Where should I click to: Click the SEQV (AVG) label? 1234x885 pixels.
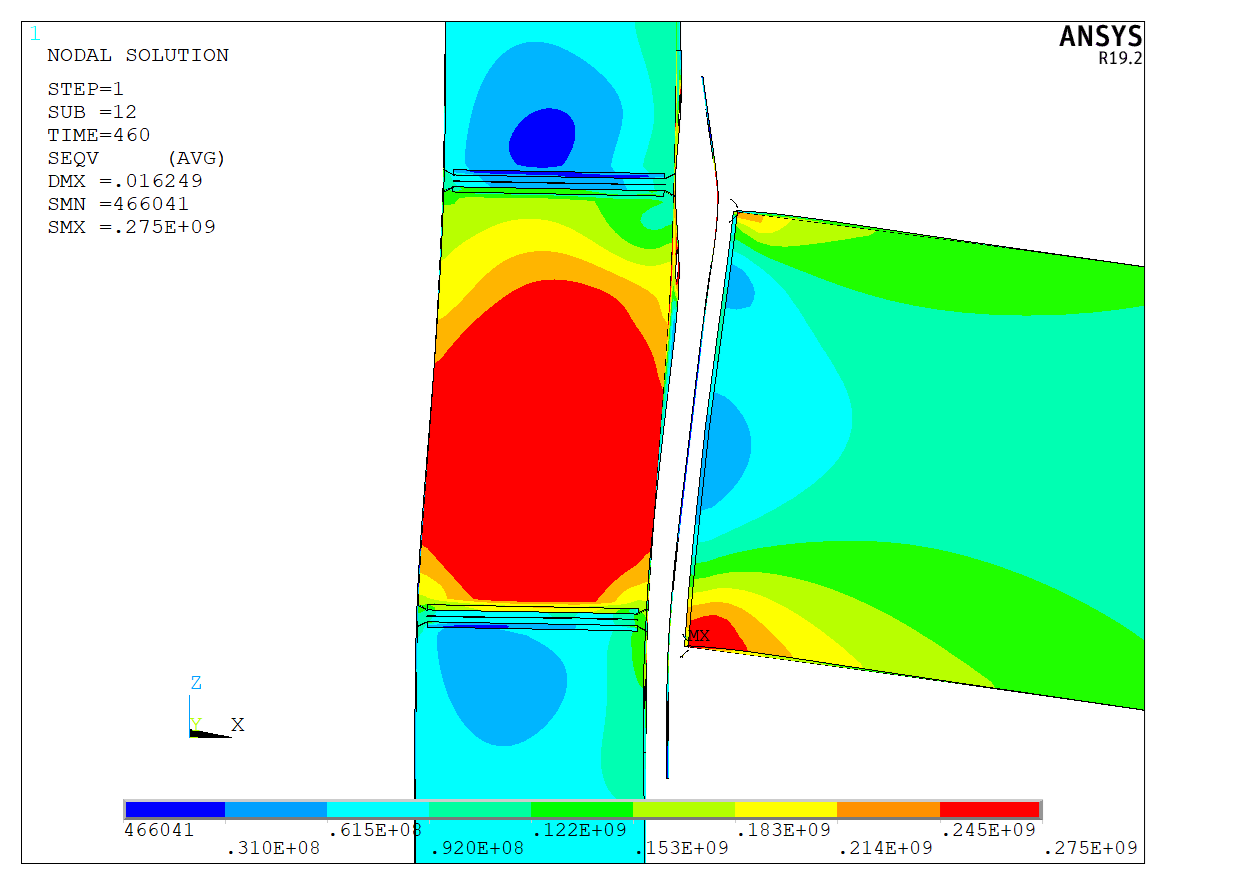tap(136, 158)
